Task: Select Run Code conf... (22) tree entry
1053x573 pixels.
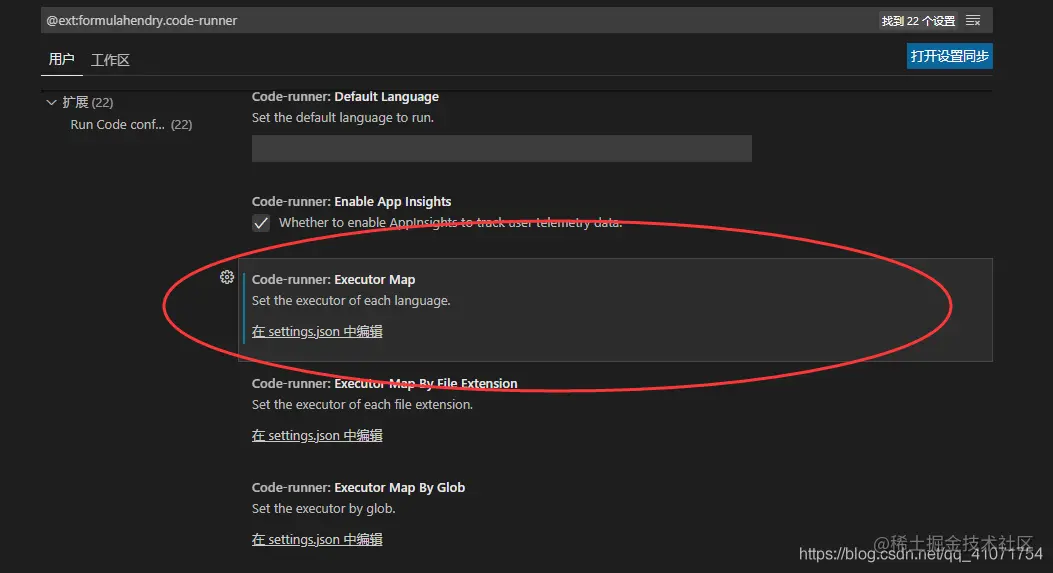Action: click(x=131, y=124)
